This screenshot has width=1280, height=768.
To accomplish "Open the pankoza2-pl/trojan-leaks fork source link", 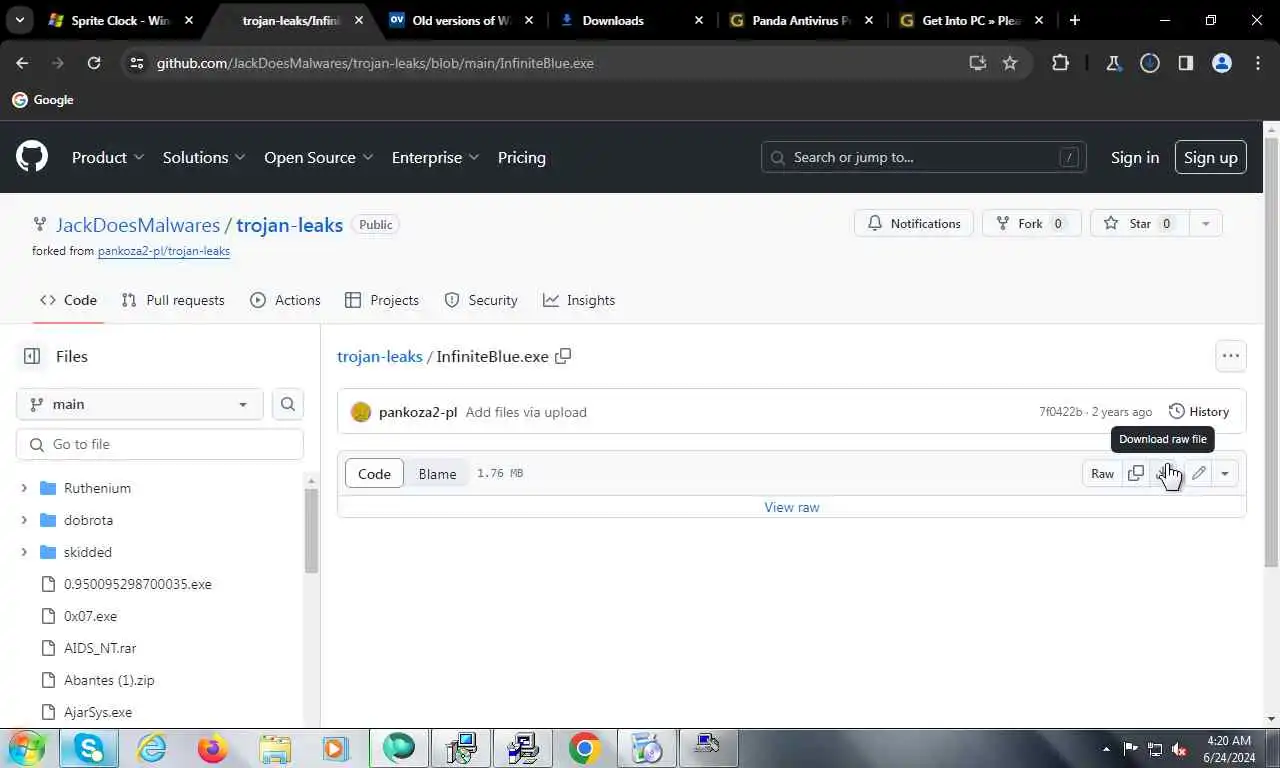I will point(164,251).
